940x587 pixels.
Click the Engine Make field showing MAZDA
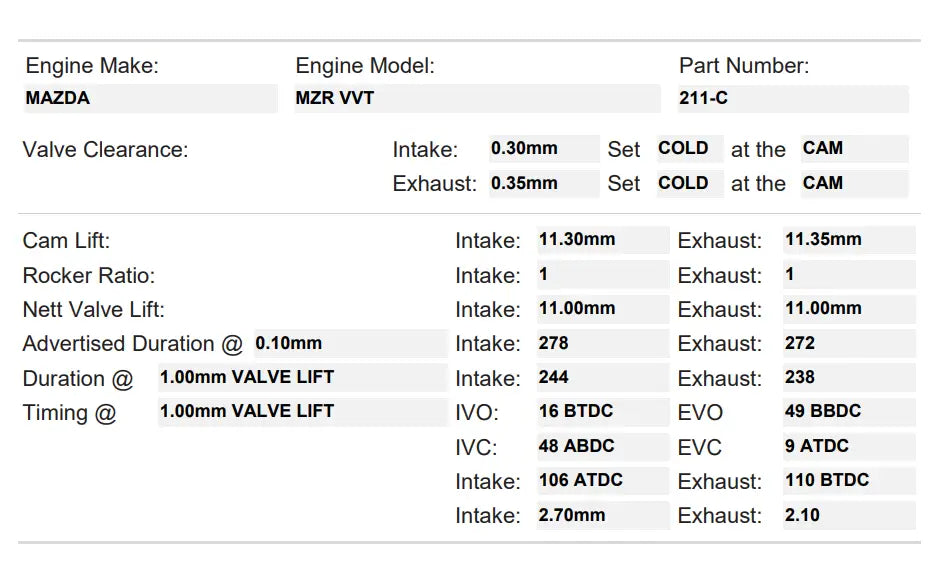coord(150,99)
